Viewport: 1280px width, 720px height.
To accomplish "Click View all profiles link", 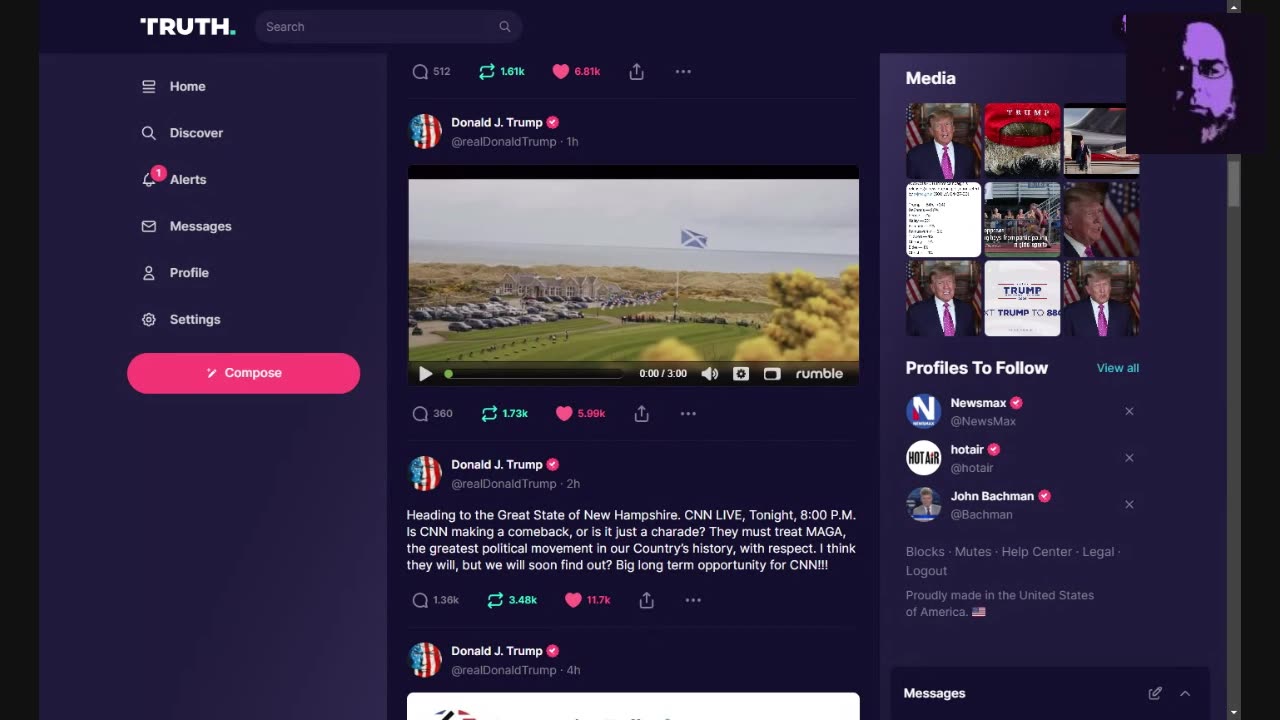I will click(x=1117, y=369).
